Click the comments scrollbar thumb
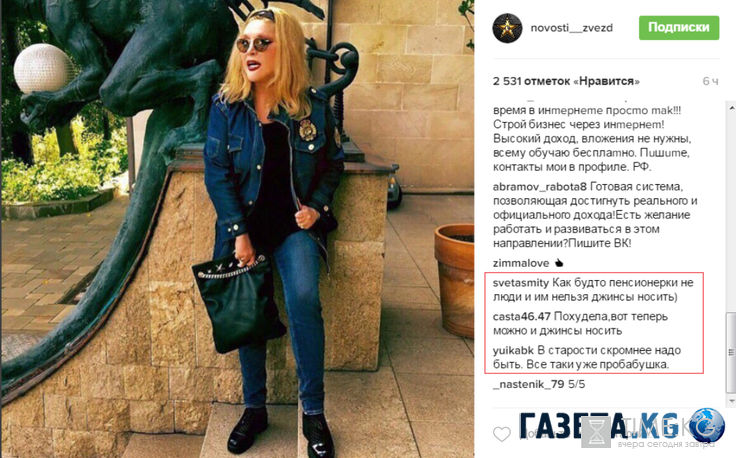 click(x=731, y=352)
